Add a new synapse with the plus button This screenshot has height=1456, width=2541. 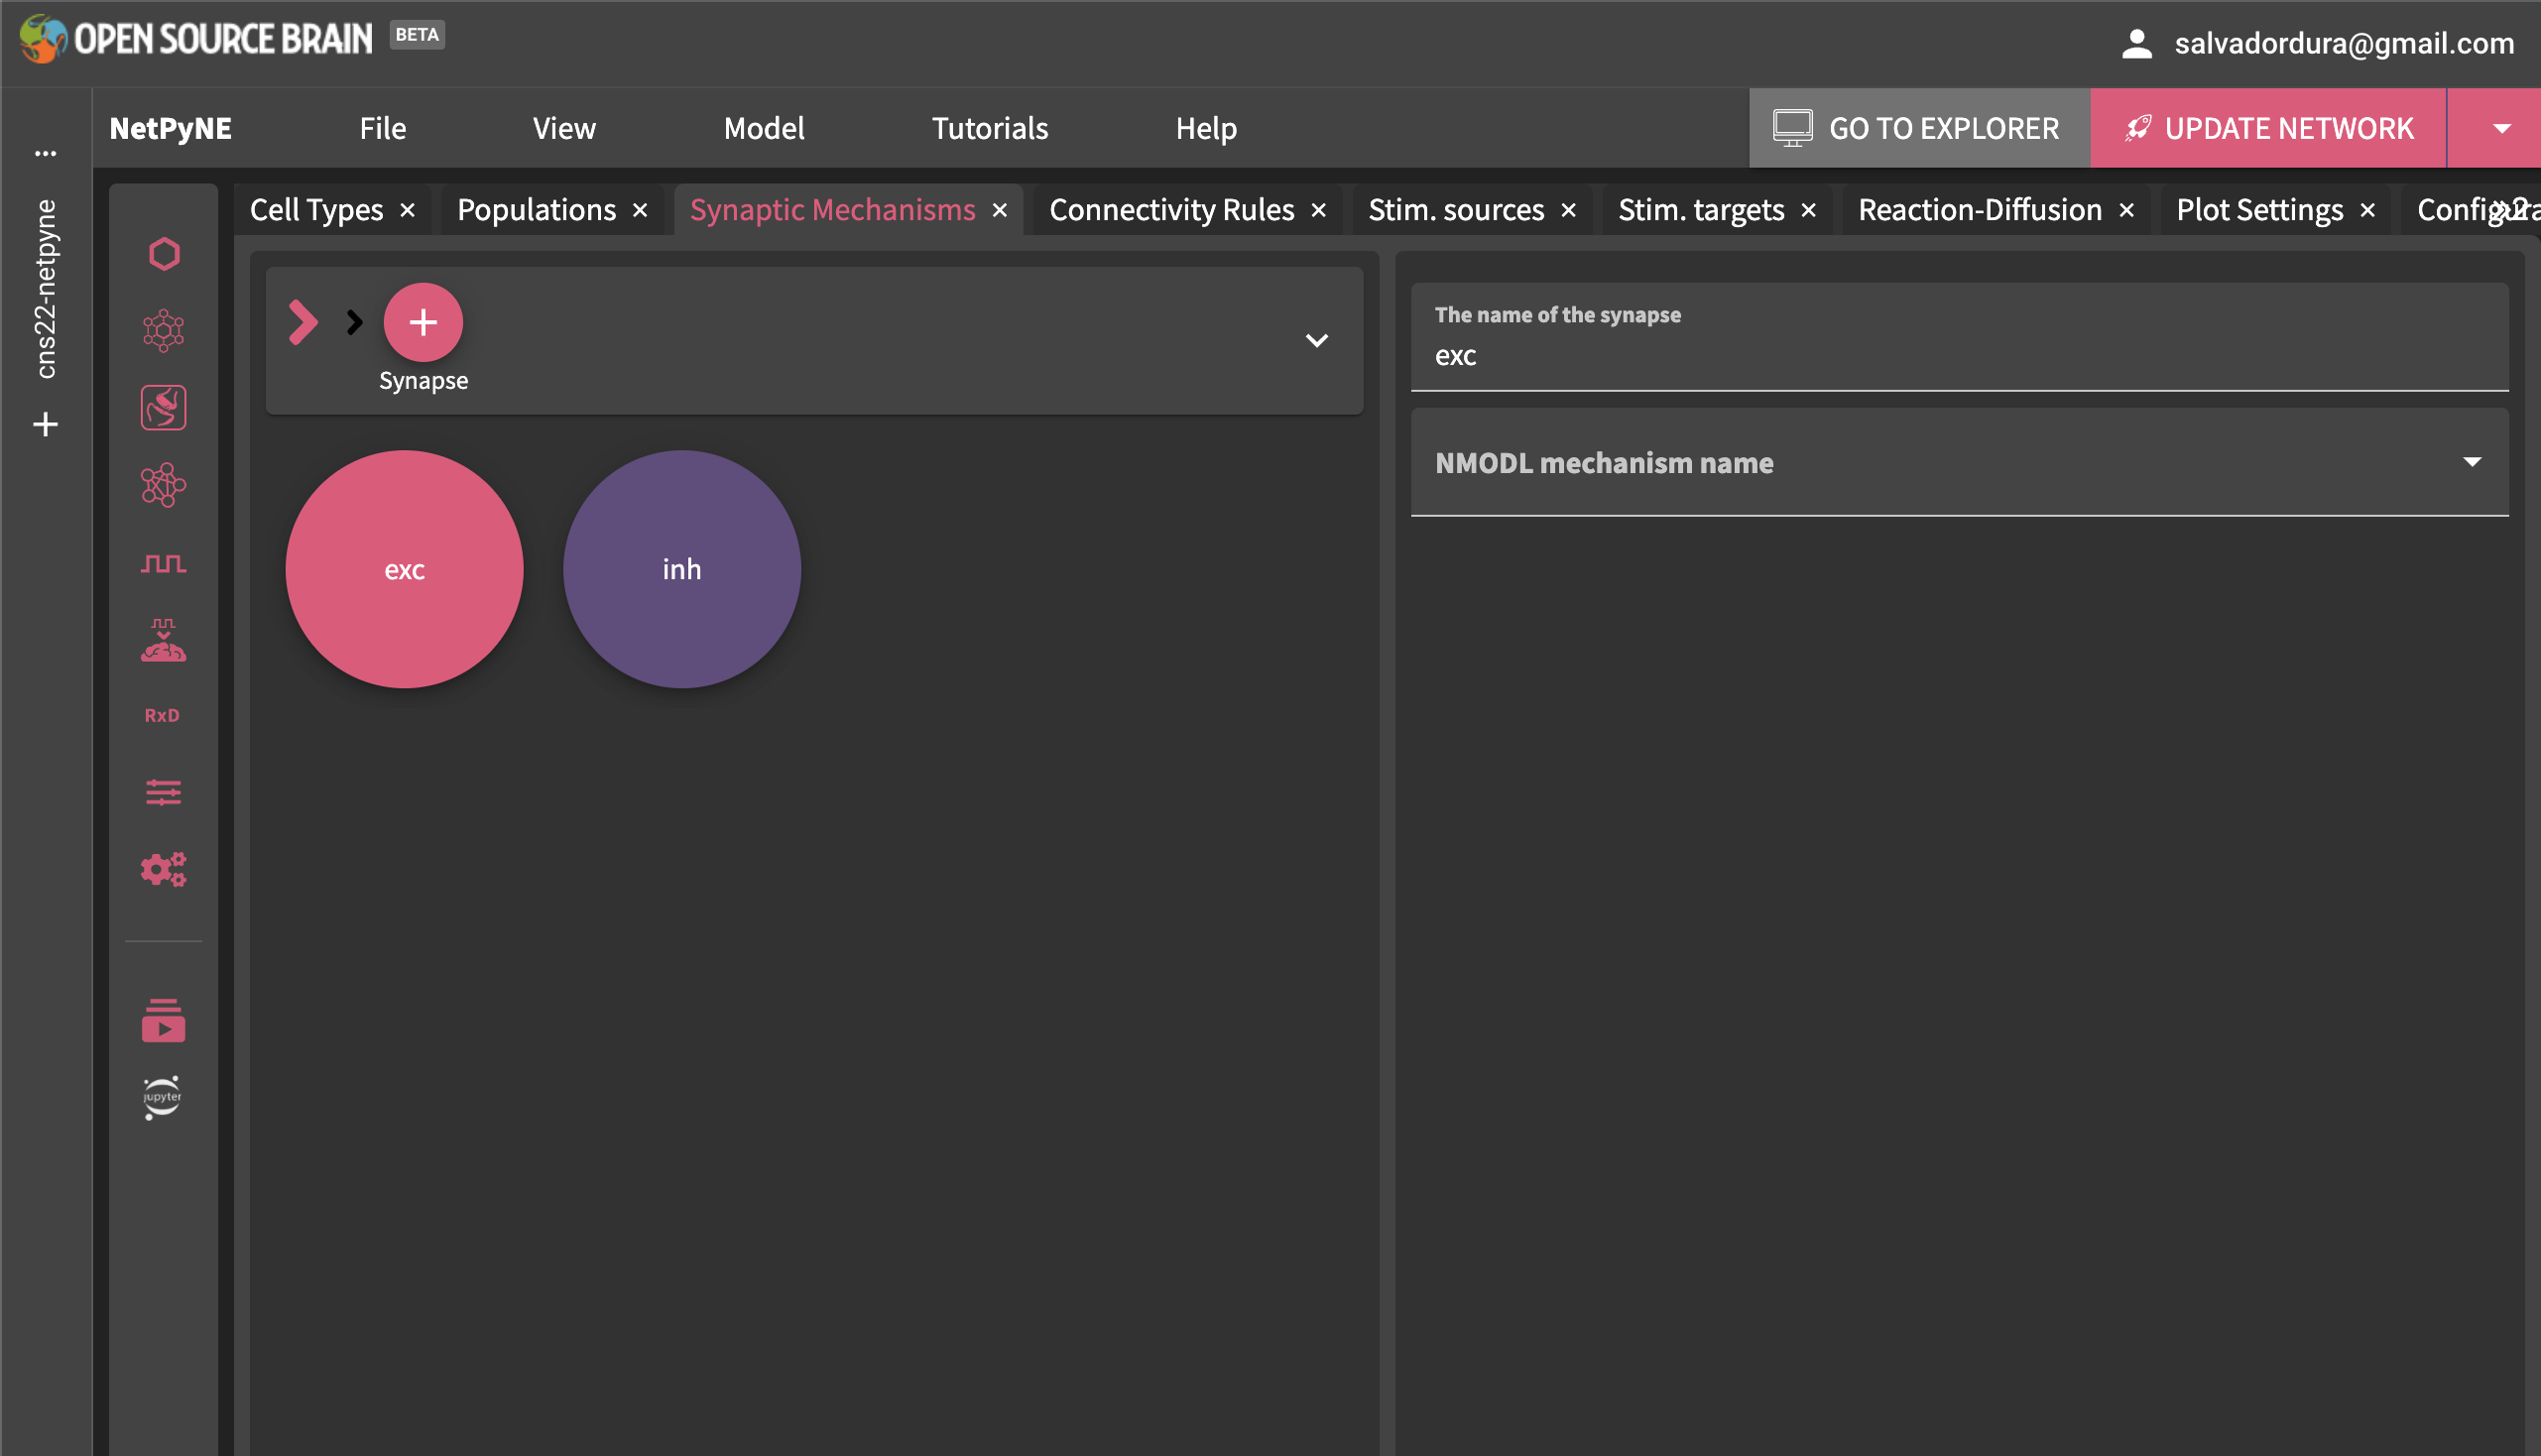point(423,322)
